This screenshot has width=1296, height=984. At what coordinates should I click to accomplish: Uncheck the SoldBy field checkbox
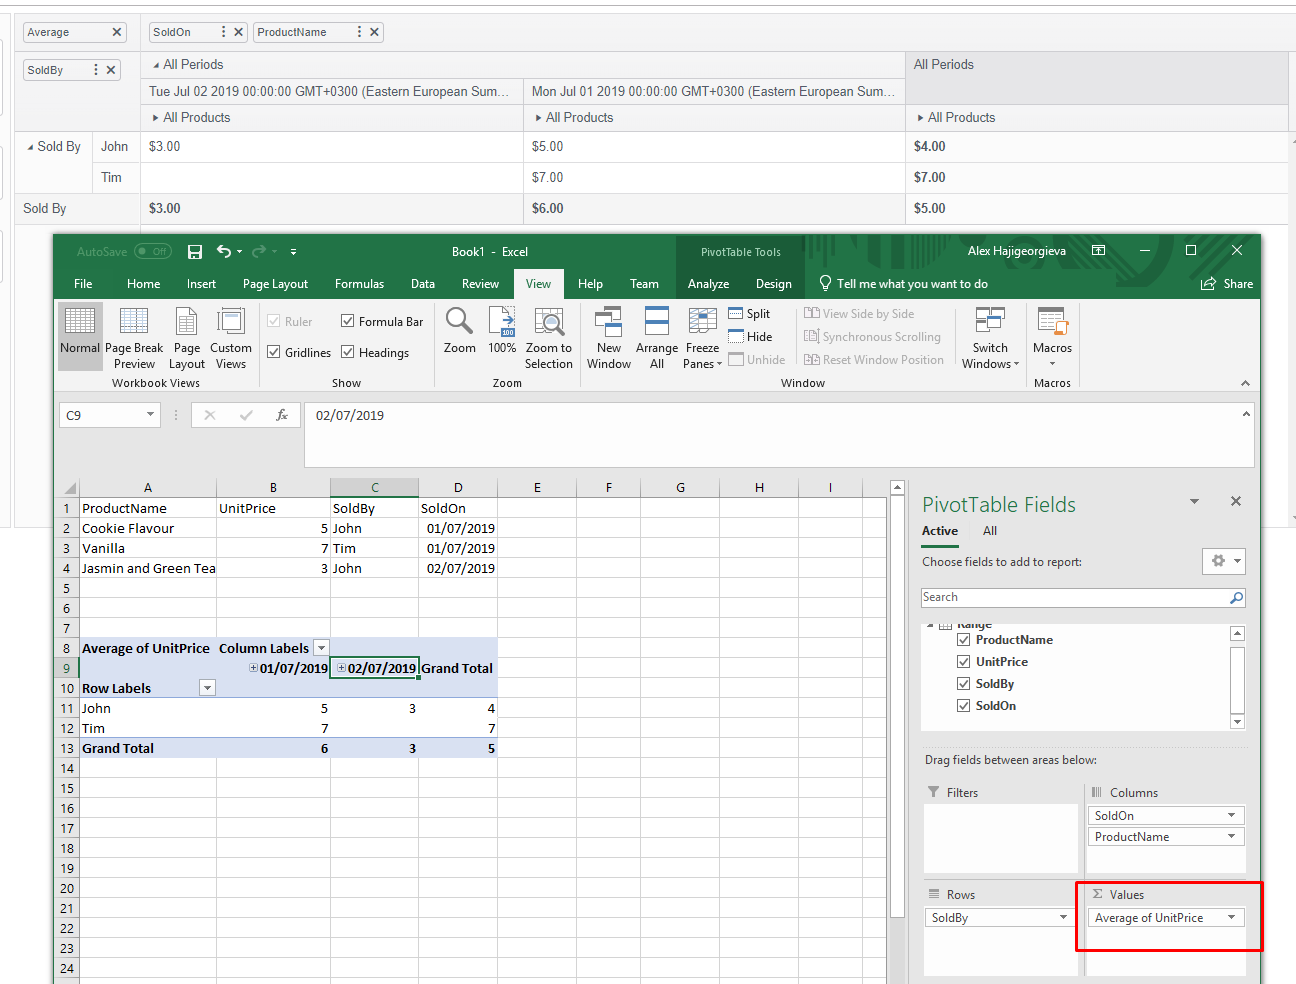pos(964,684)
